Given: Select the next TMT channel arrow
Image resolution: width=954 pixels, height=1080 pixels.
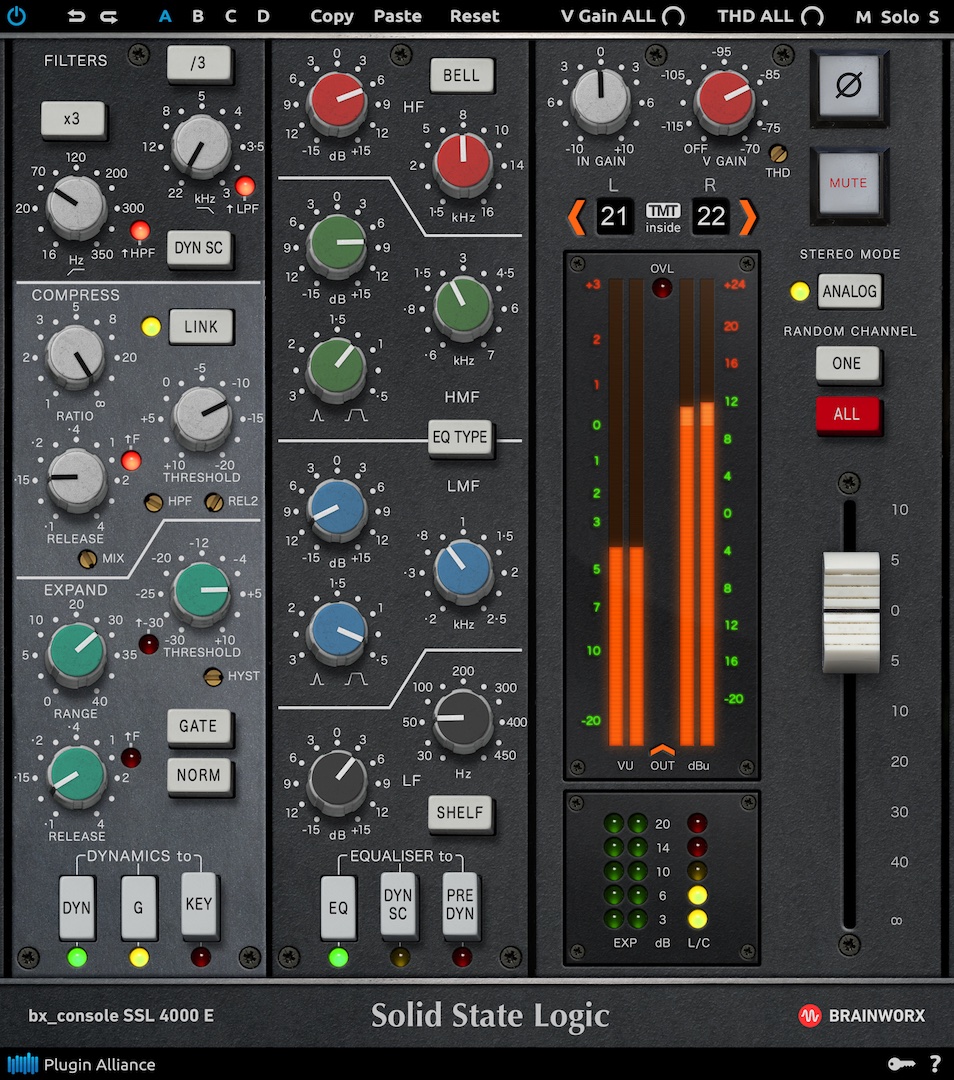Looking at the screenshot, I should pyautogui.click(x=748, y=217).
